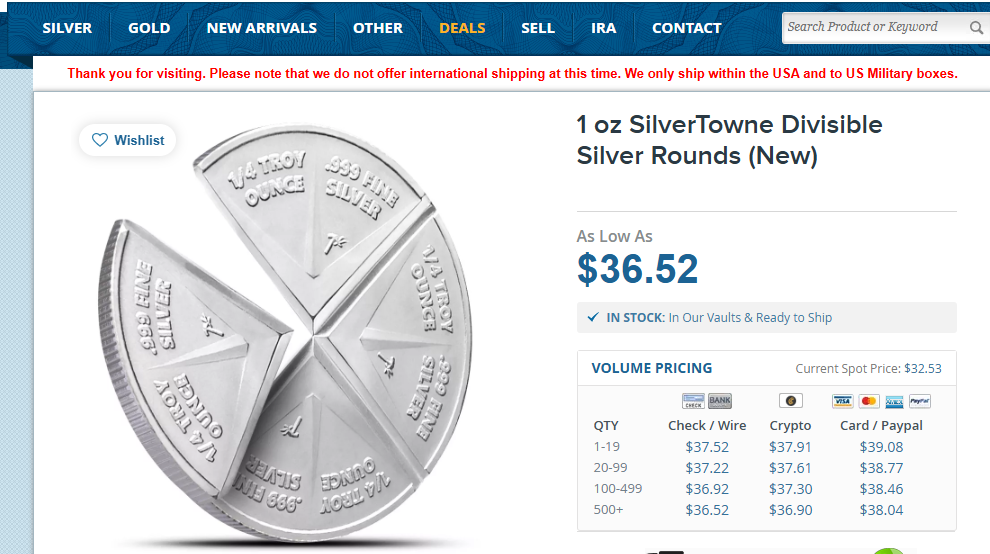Image resolution: width=990 pixels, height=554 pixels.
Task: Open the IRA page
Action: tap(604, 28)
